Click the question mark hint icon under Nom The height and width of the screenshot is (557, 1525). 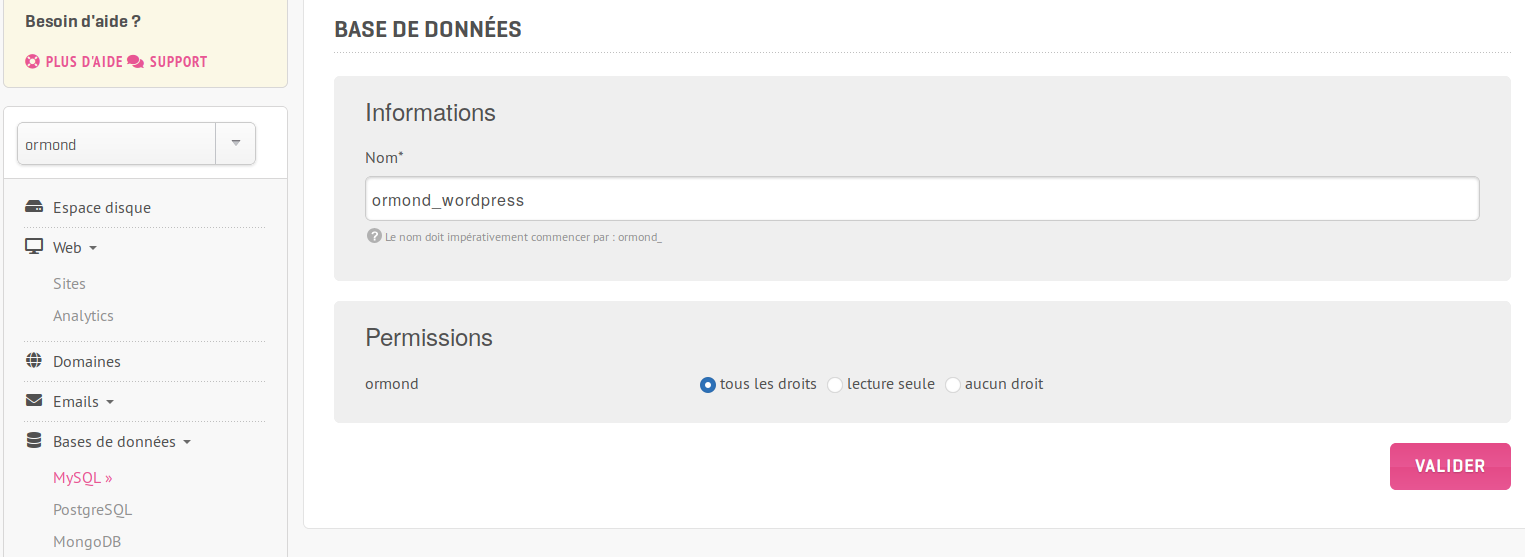click(x=374, y=237)
